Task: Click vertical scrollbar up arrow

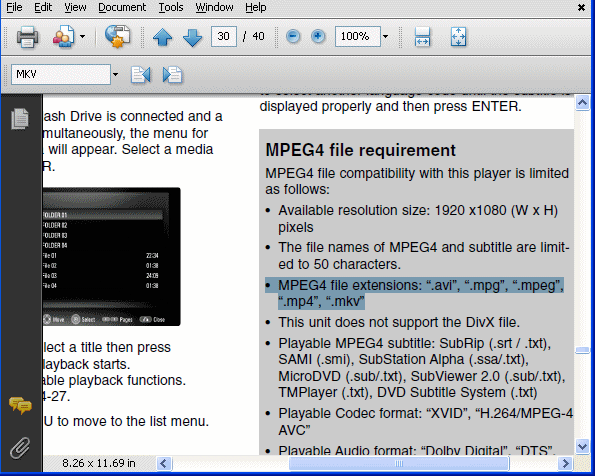Action: (582, 102)
